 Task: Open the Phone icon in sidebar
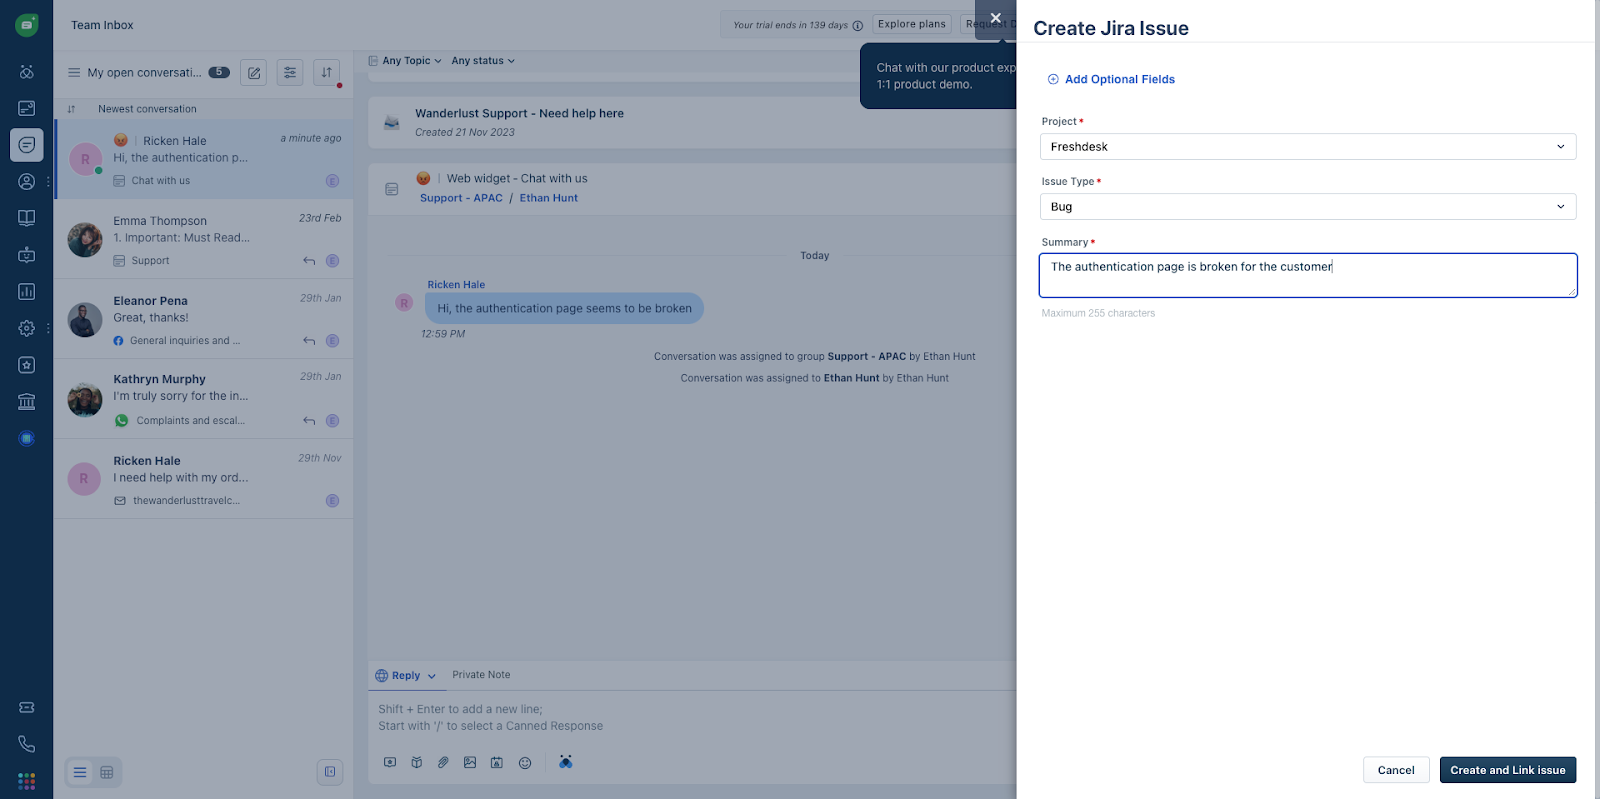tap(27, 744)
